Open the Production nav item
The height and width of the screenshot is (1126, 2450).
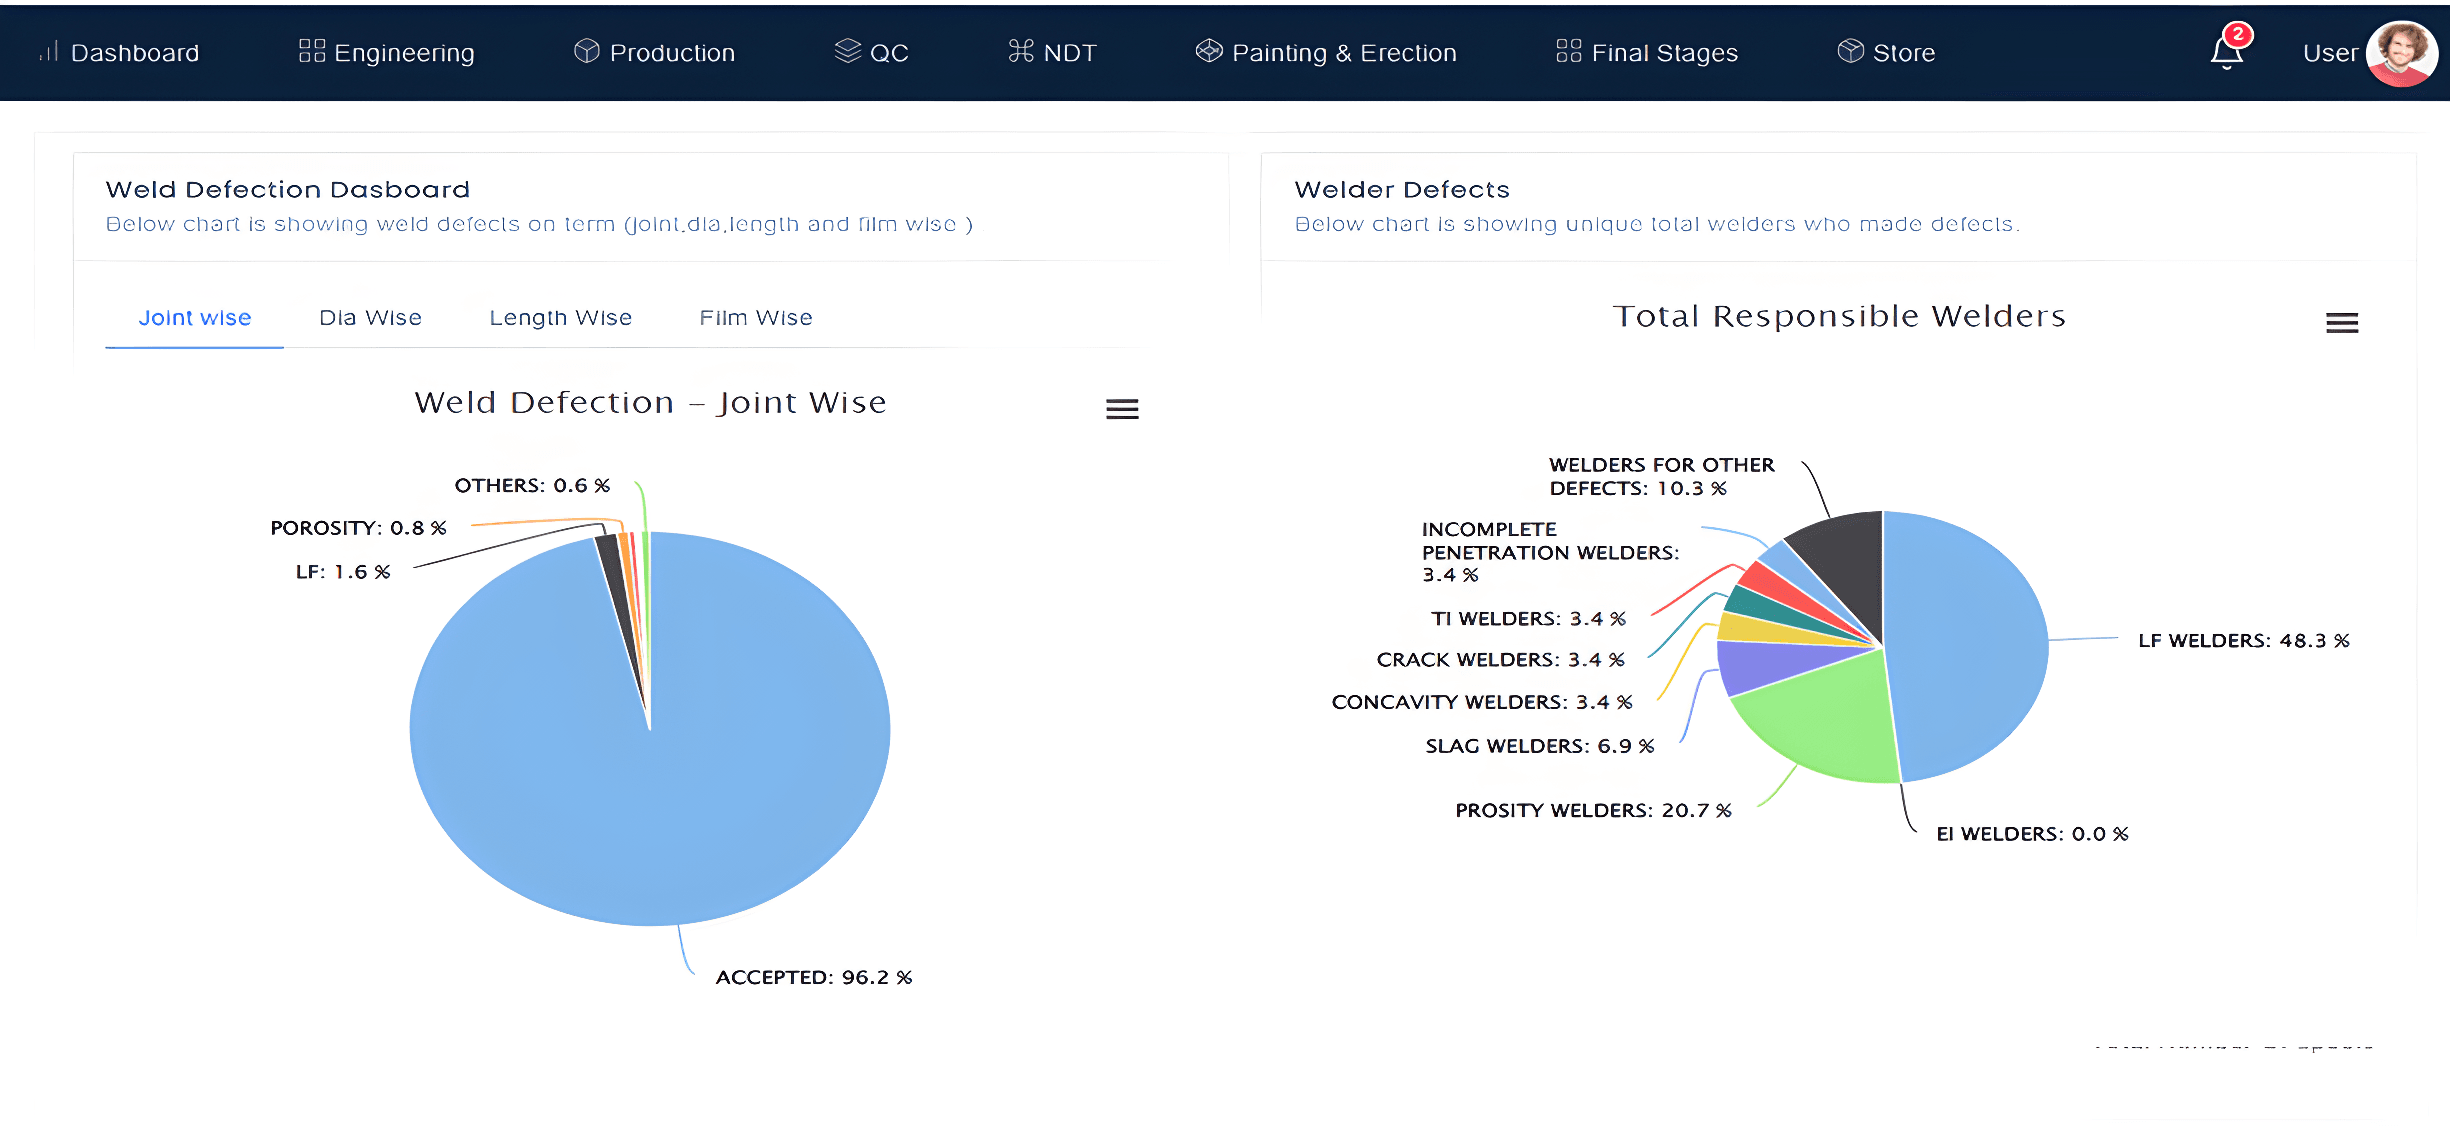click(x=655, y=52)
